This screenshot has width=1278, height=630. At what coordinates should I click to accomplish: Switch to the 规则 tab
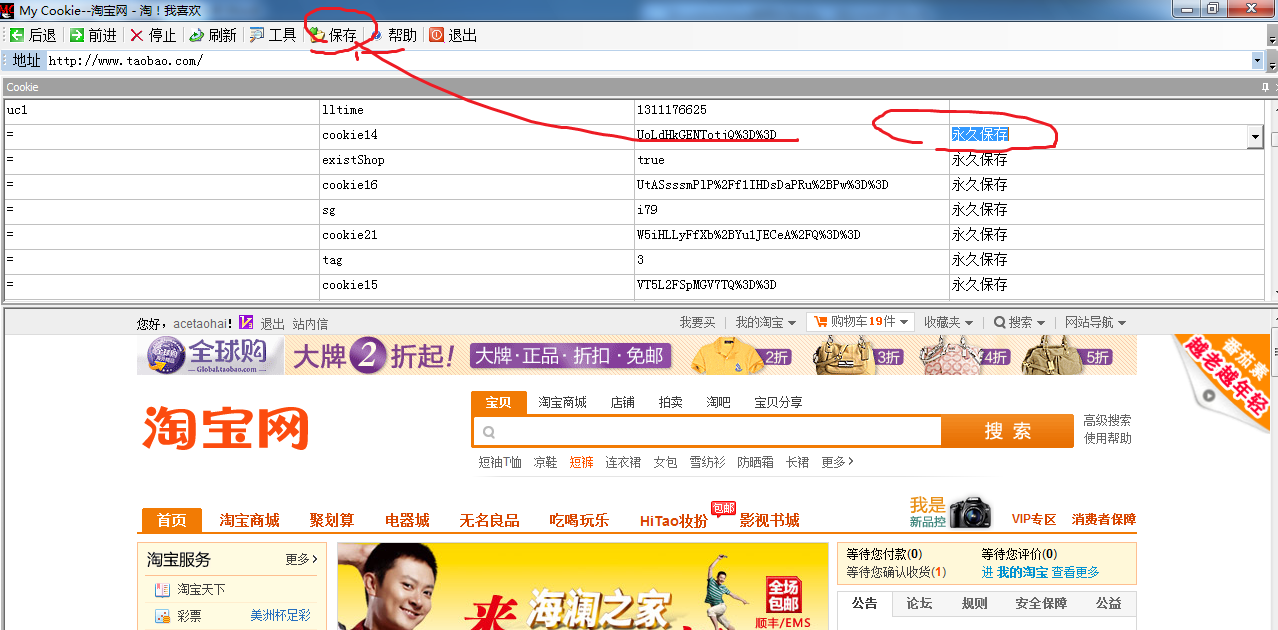[974, 603]
